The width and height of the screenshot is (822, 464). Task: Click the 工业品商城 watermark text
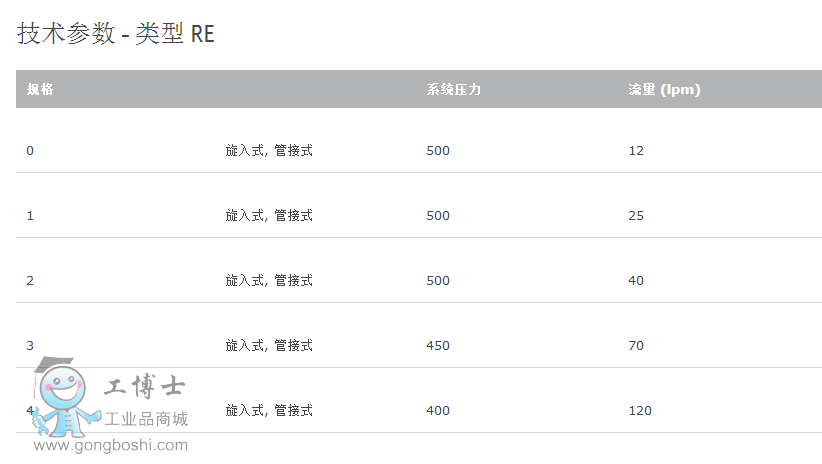[146, 419]
